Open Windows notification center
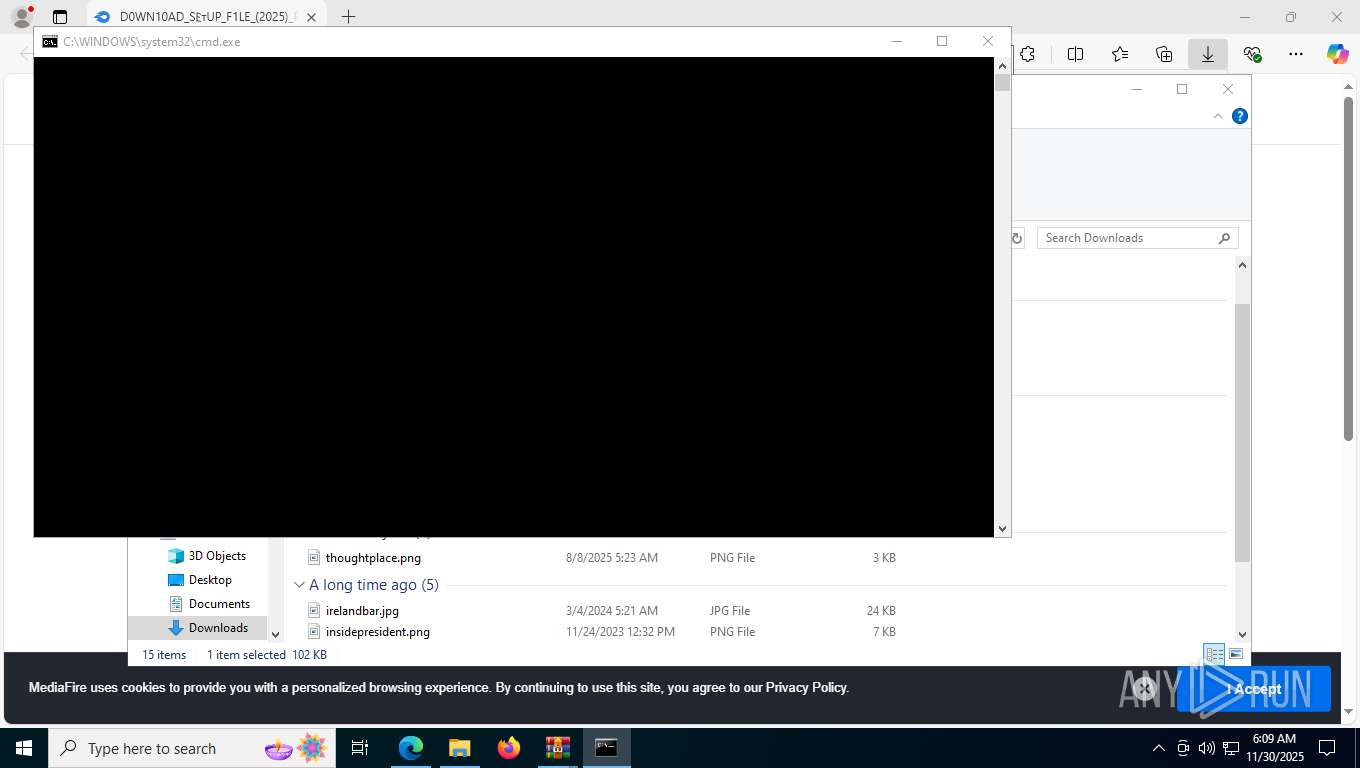Image resolution: width=1360 pixels, height=768 pixels. coord(1327,748)
